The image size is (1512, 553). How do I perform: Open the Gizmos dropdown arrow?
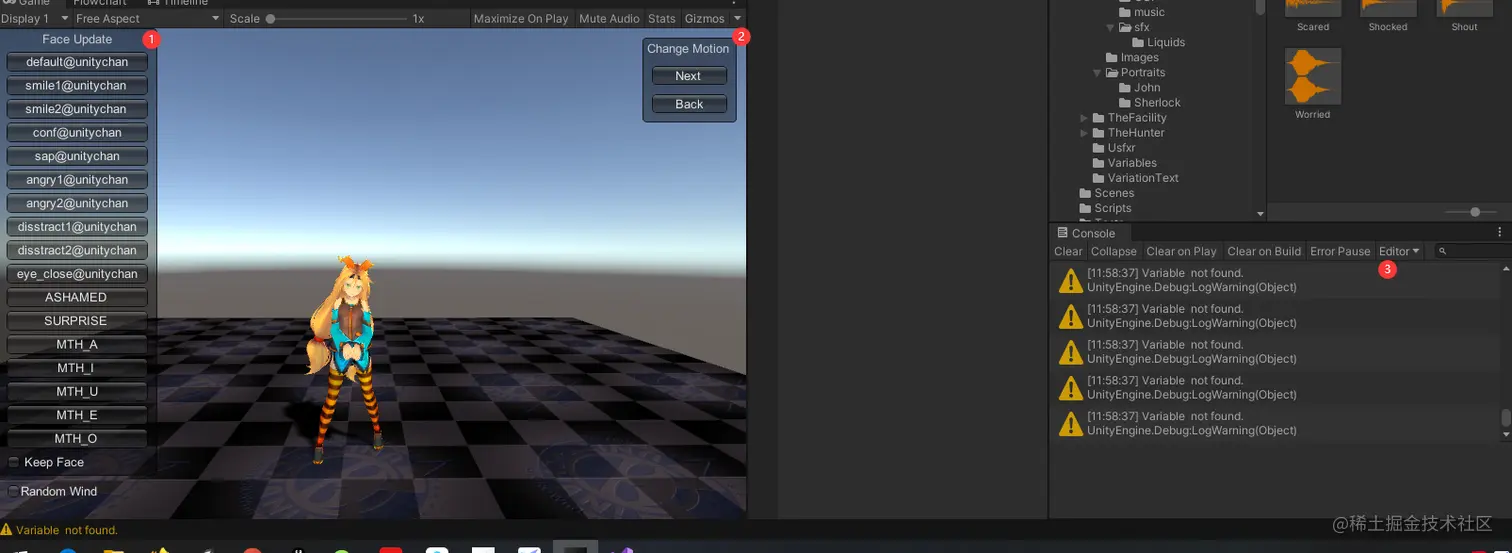tap(738, 19)
